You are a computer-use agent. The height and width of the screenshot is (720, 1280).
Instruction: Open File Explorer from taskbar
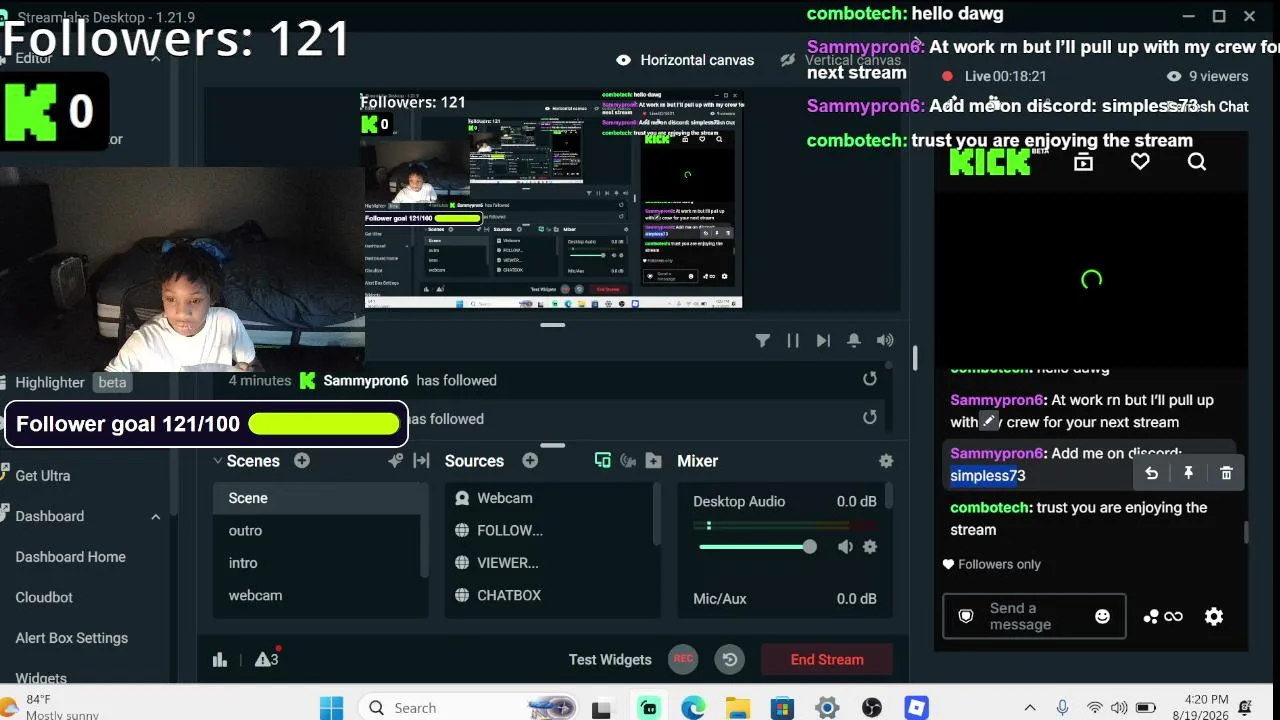coord(738,708)
